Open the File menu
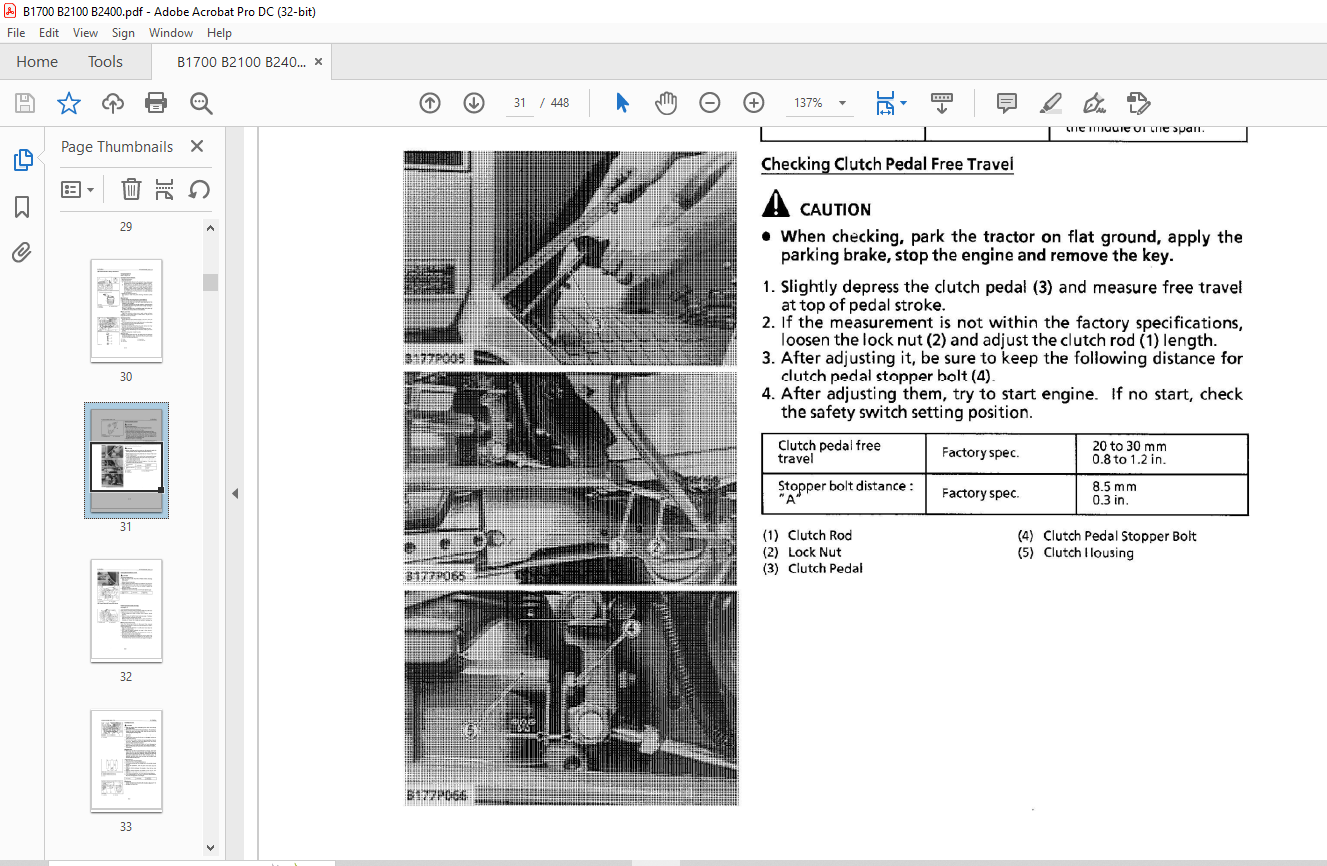Screen dimensions: 1327x866 [x=16, y=33]
